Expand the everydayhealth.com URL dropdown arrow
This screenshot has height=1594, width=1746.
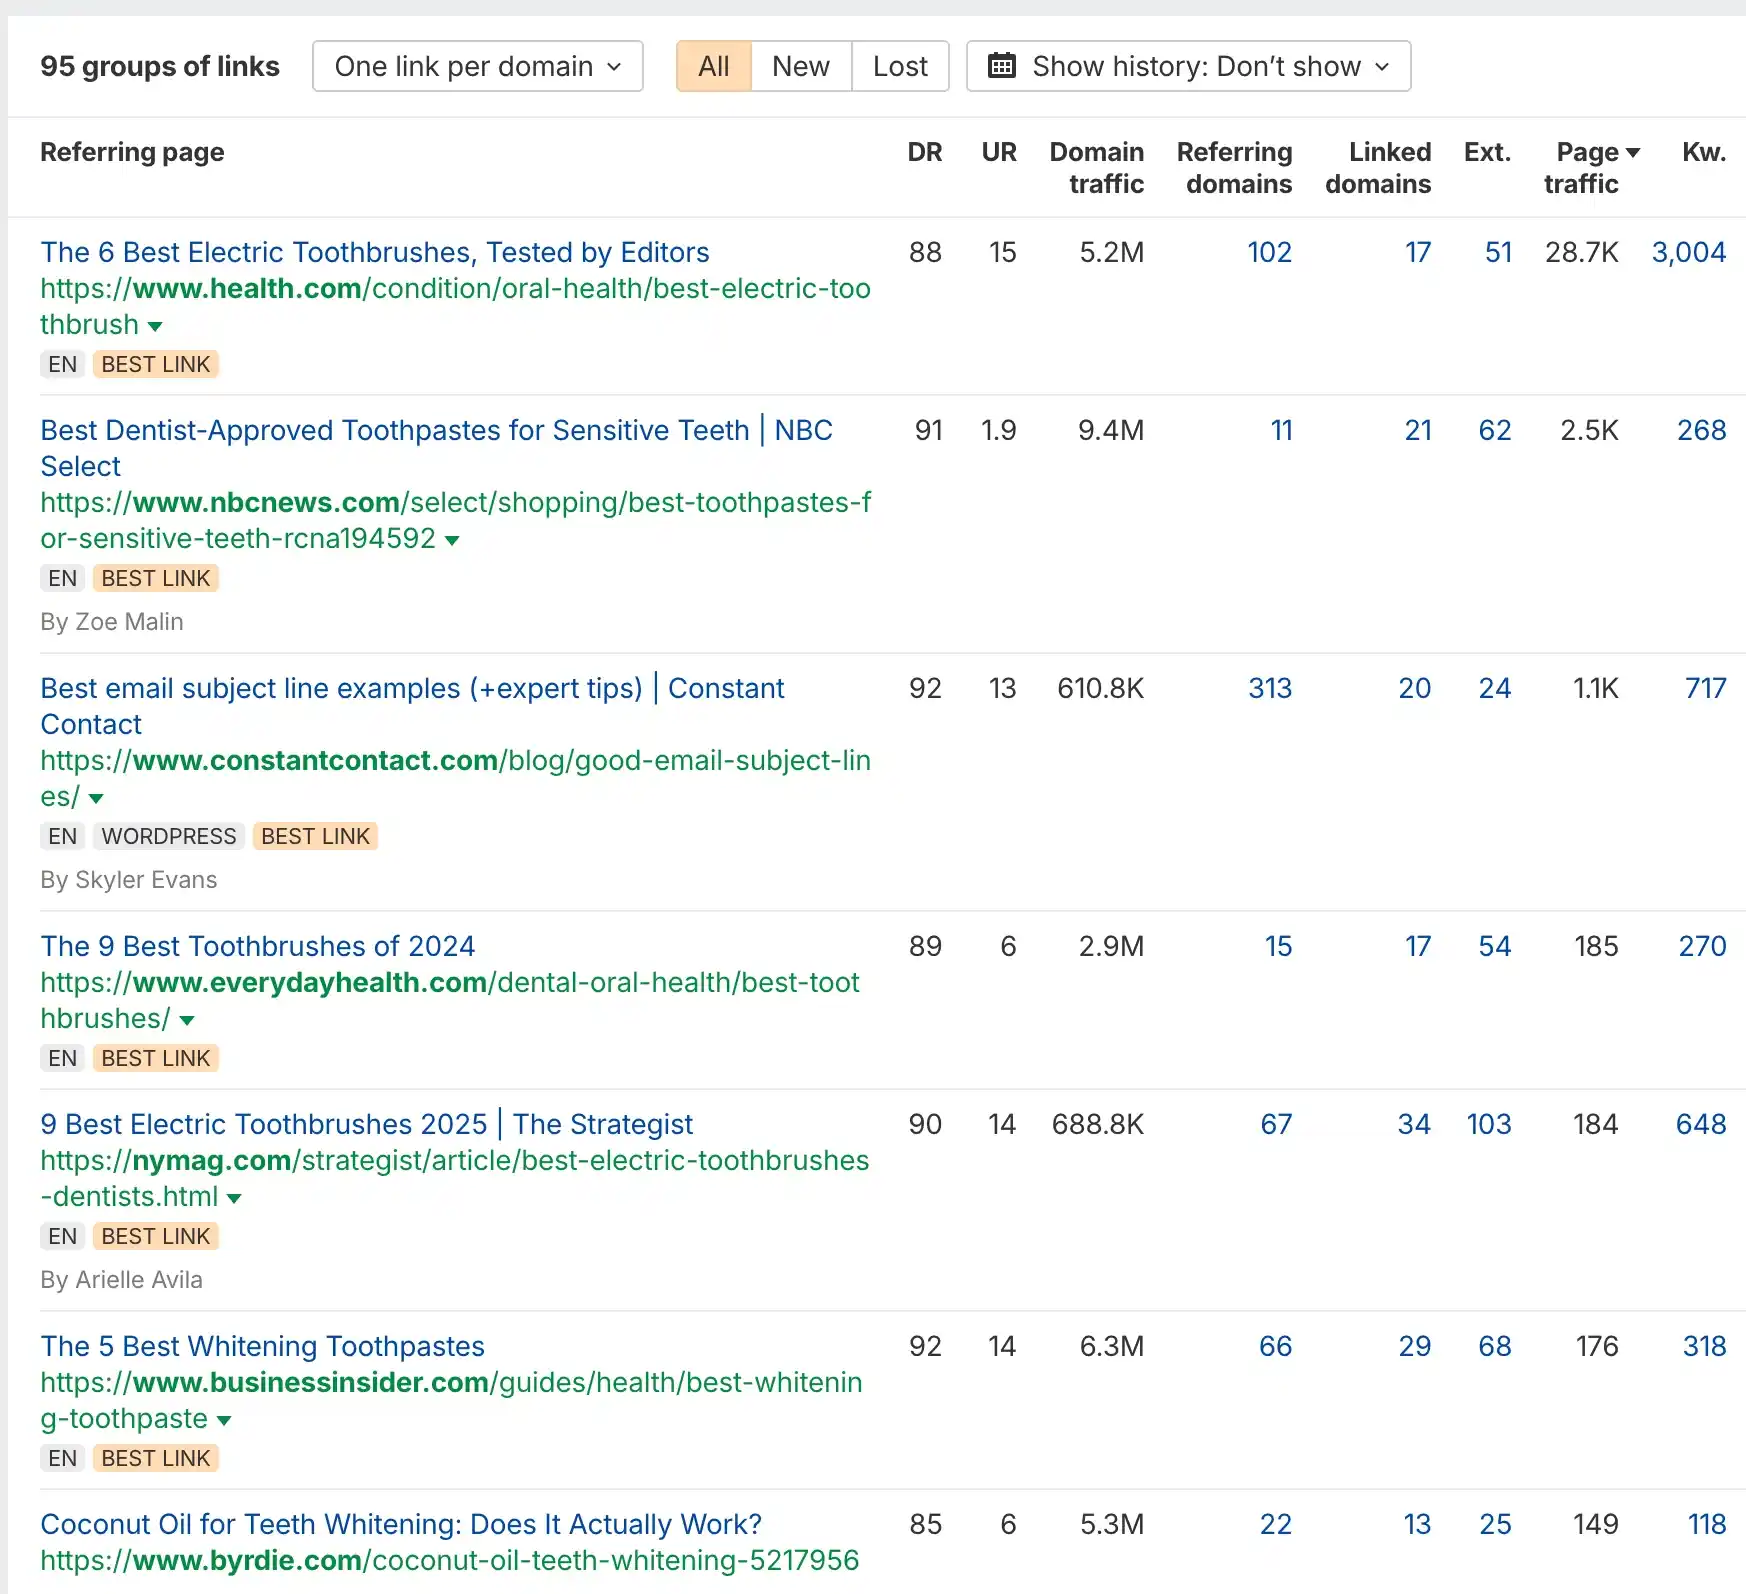[187, 1021]
